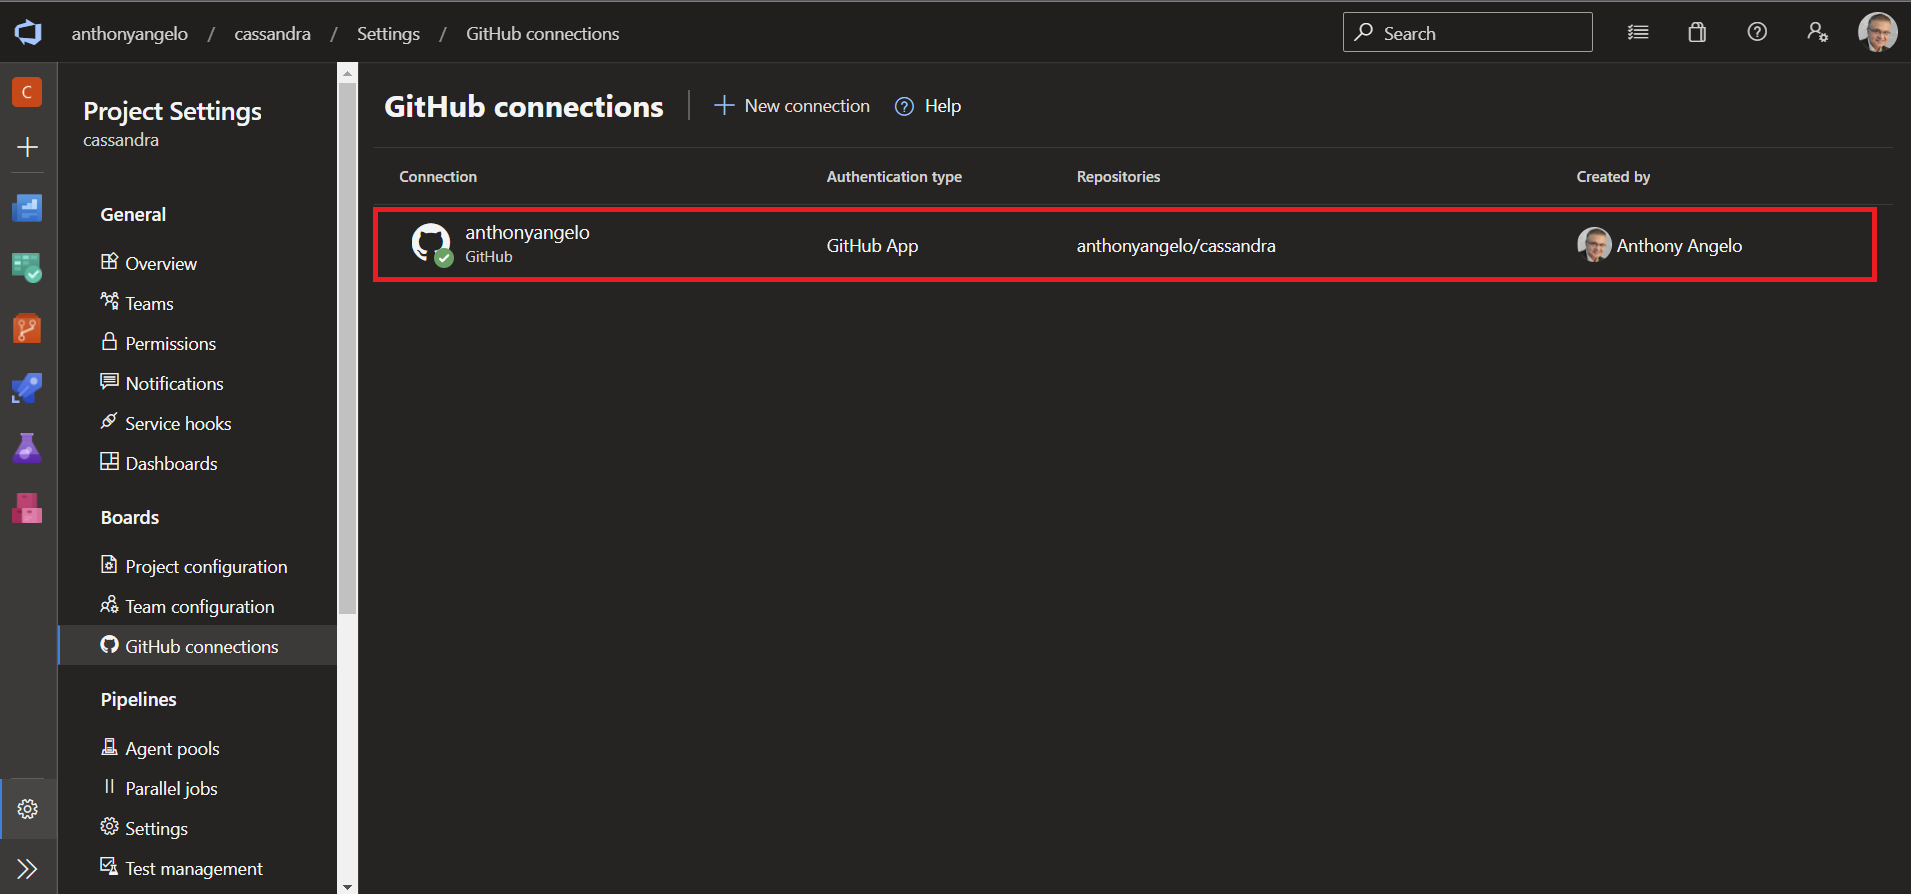Open Notifications settings page
This screenshot has height=894, width=1911.
pos(162,383)
